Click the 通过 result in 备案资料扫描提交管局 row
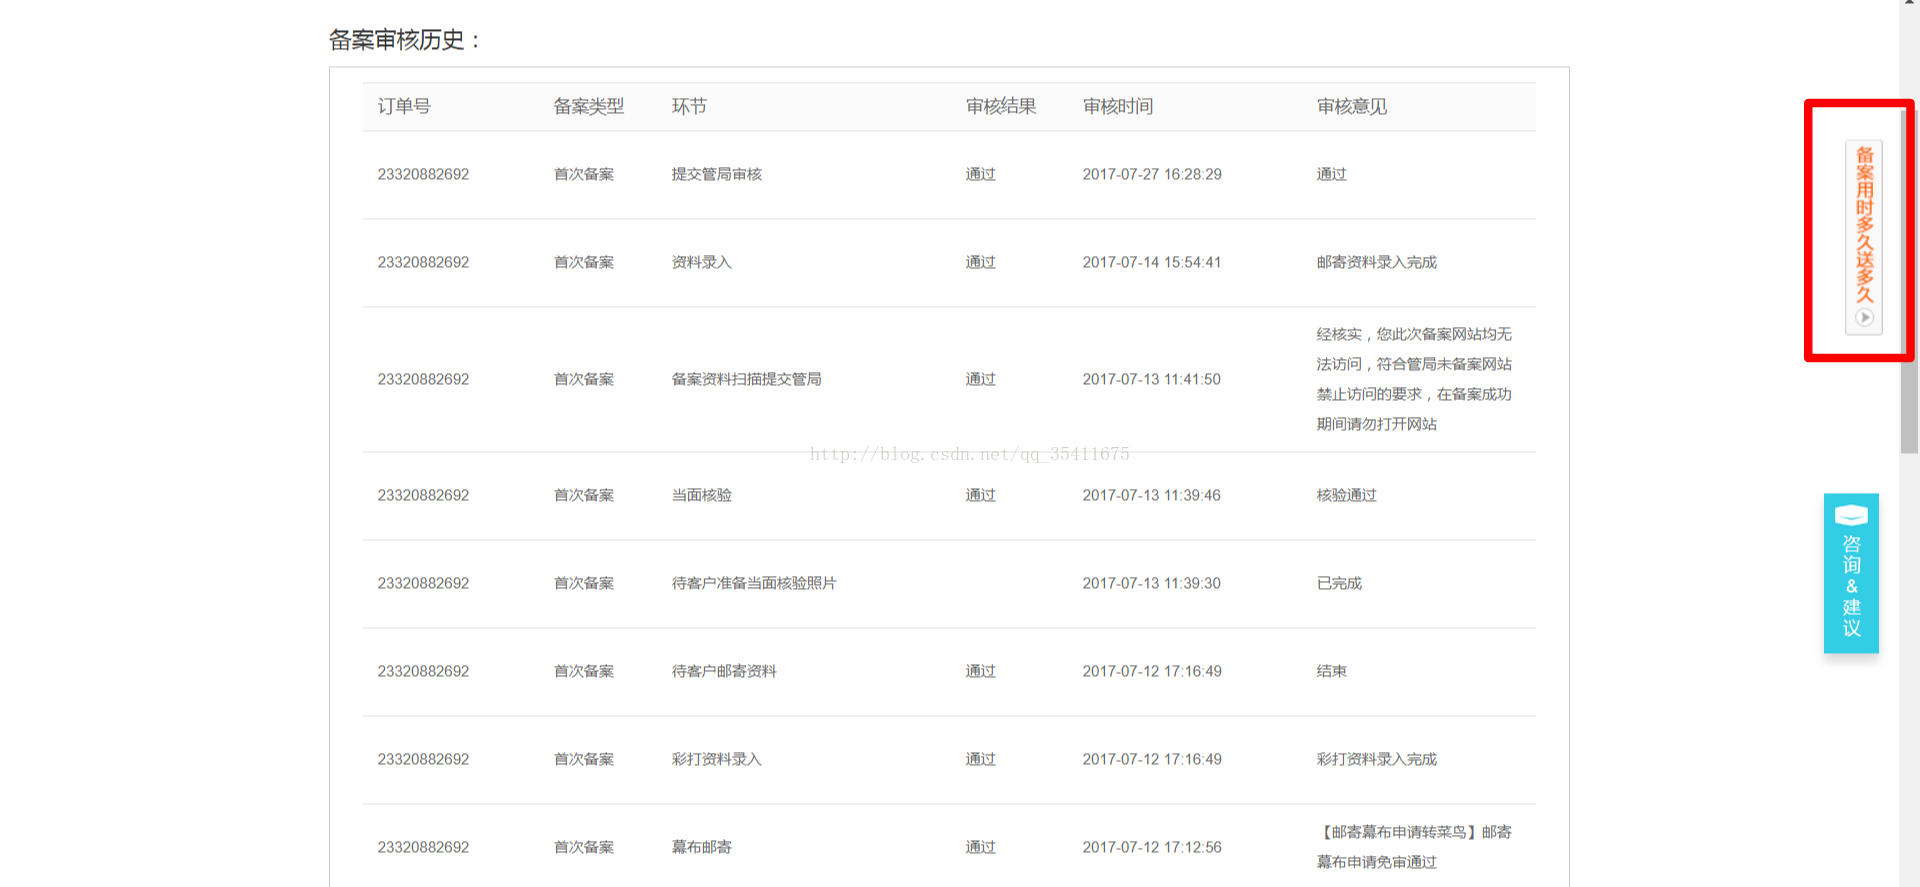1920x887 pixels. coord(981,379)
